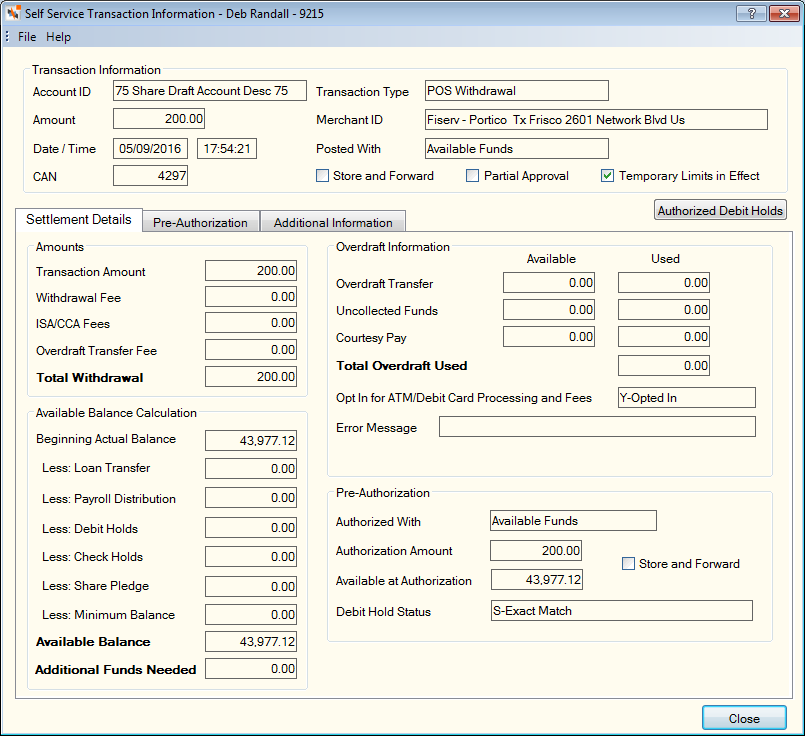
Task: Click the application icon in the title bar
Action: pyautogui.click(x=13, y=13)
